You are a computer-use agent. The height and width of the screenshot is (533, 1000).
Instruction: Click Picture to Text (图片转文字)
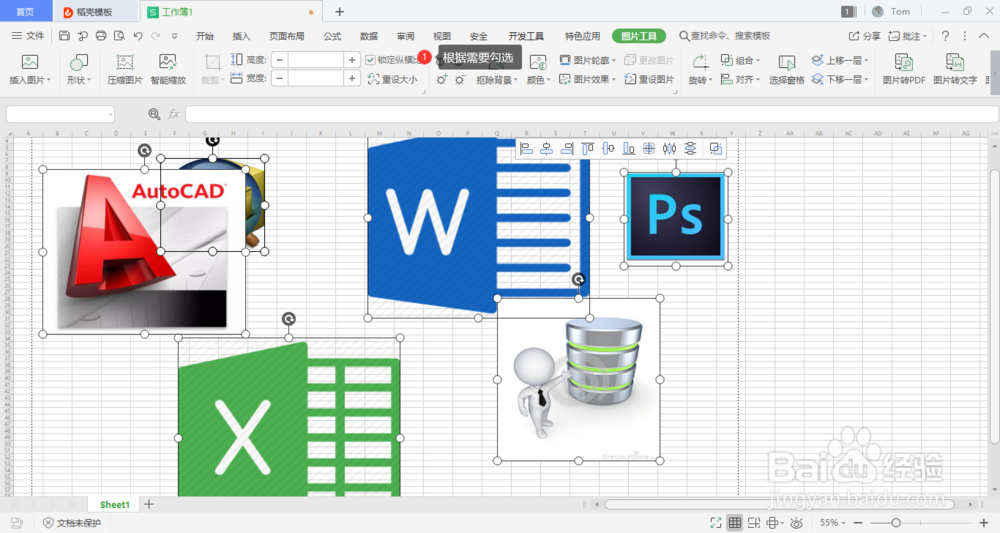pos(955,69)
